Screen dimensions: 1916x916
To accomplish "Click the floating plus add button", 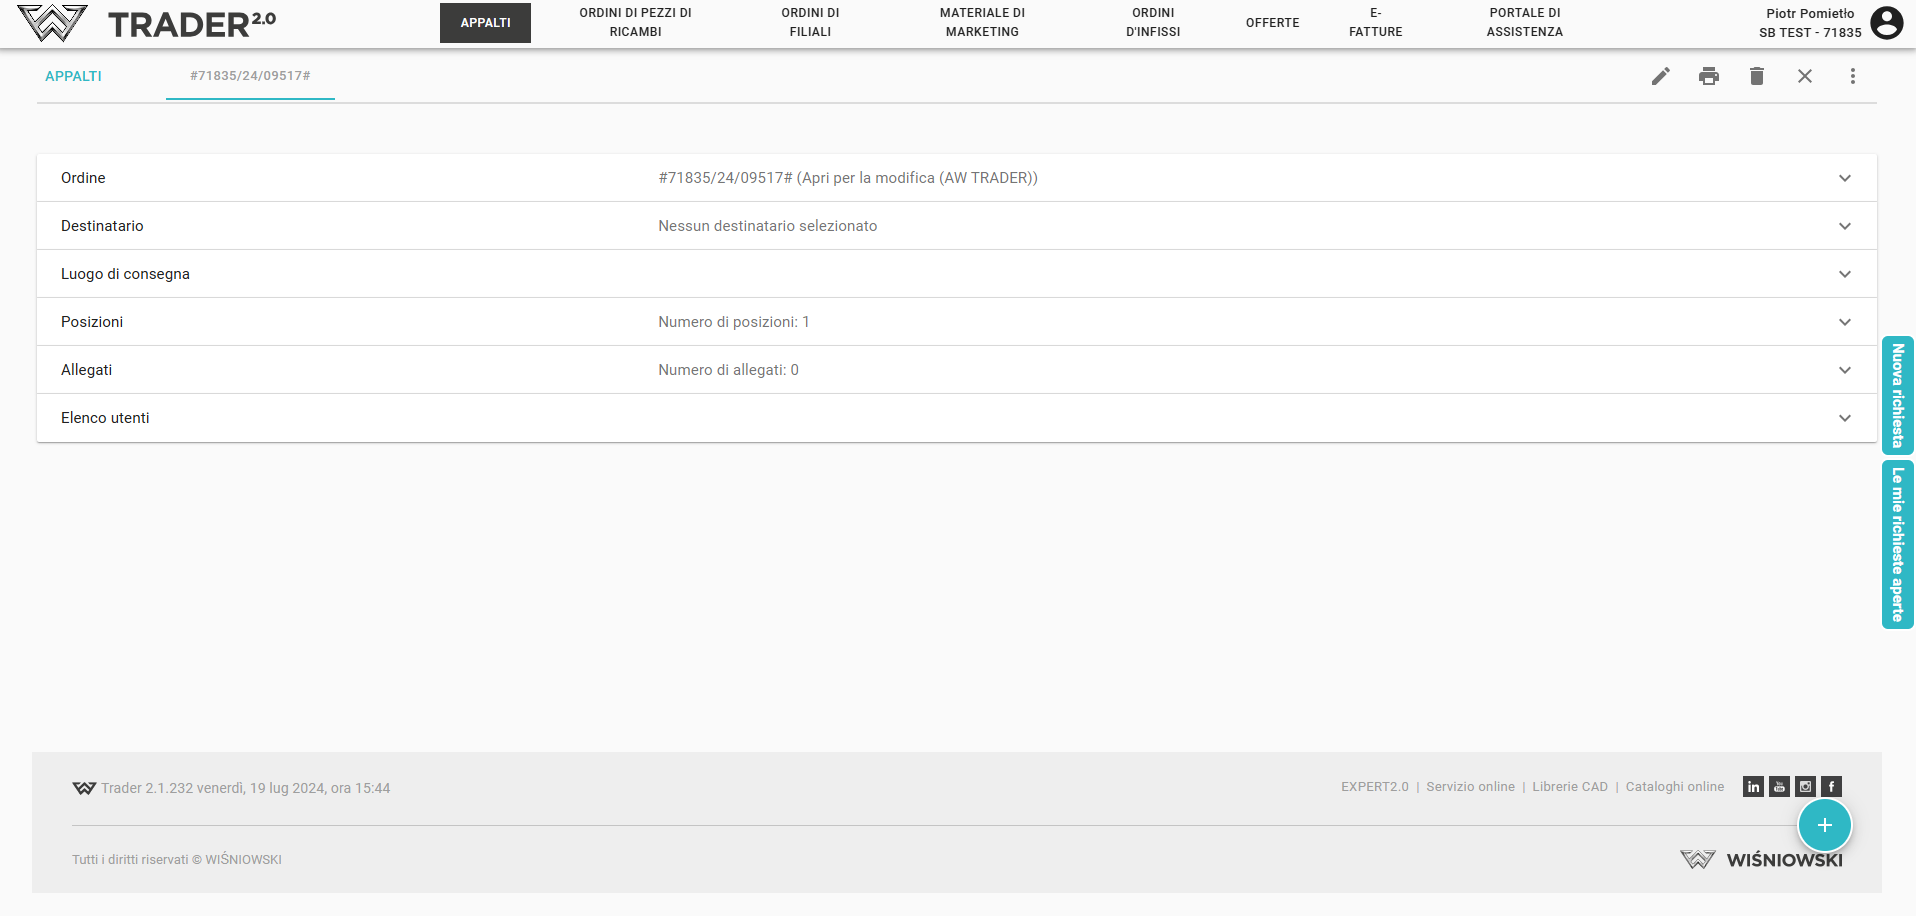I will [x=1824, y=825].
